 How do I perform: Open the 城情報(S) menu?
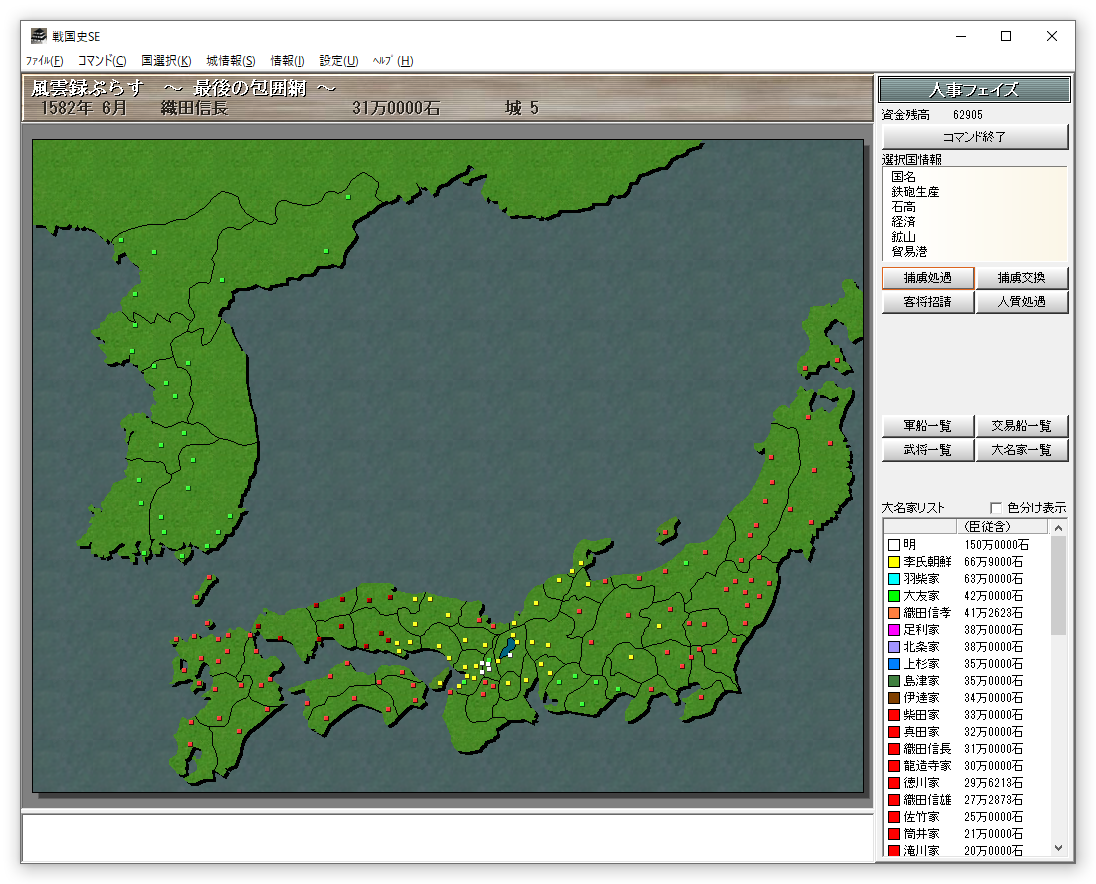[x=231, y=61]
